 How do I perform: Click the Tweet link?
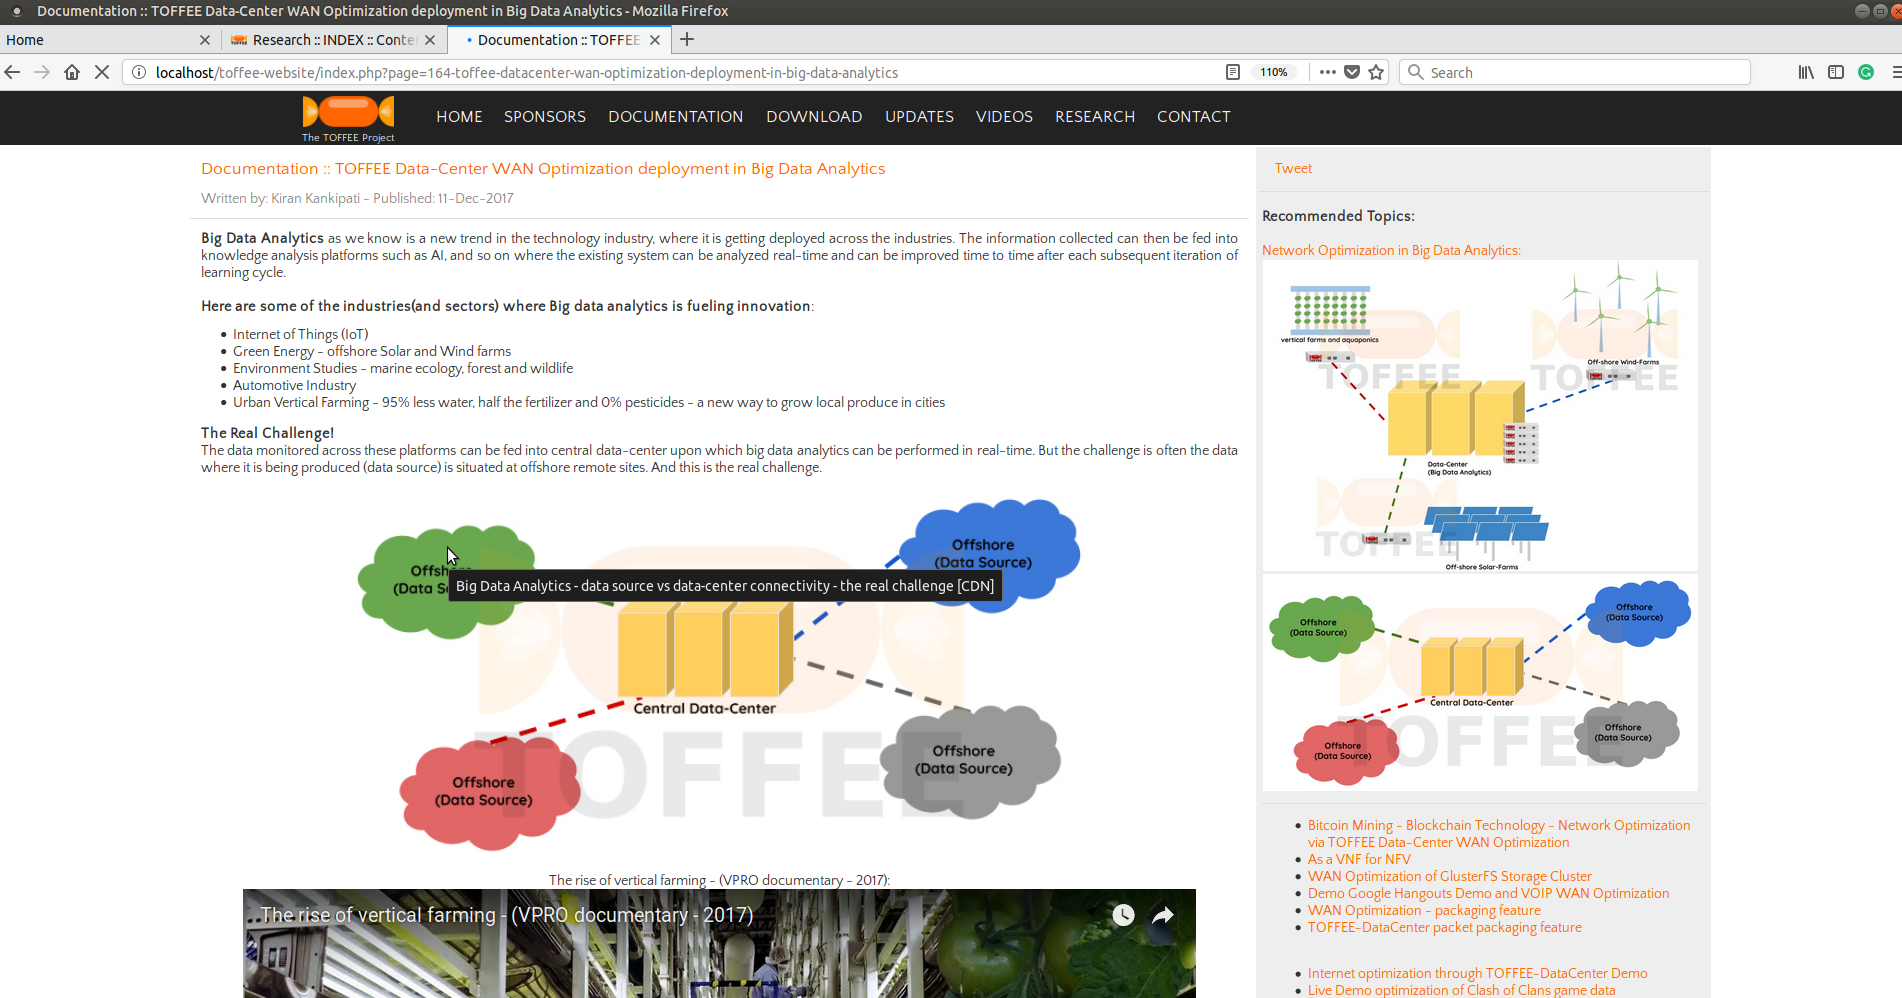click(x=1293, y=168)
